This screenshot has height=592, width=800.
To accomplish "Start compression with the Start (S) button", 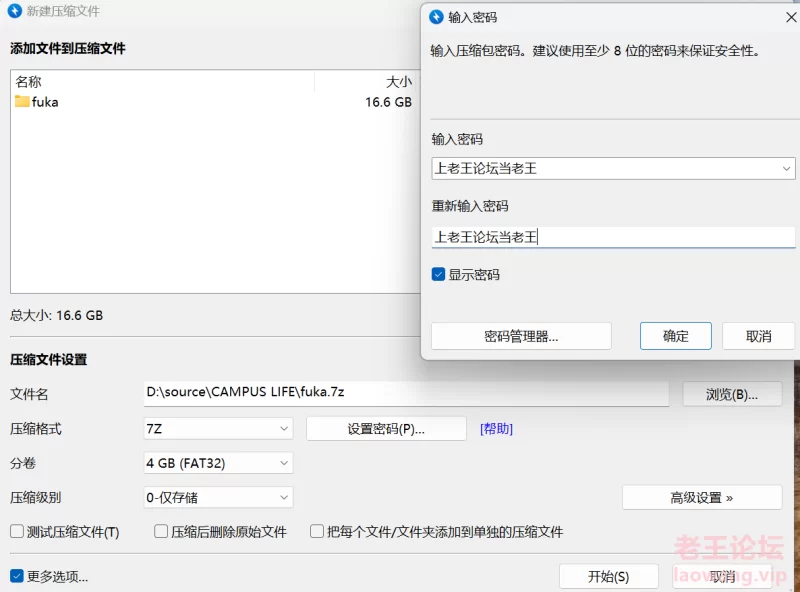I will coord(609,576).
